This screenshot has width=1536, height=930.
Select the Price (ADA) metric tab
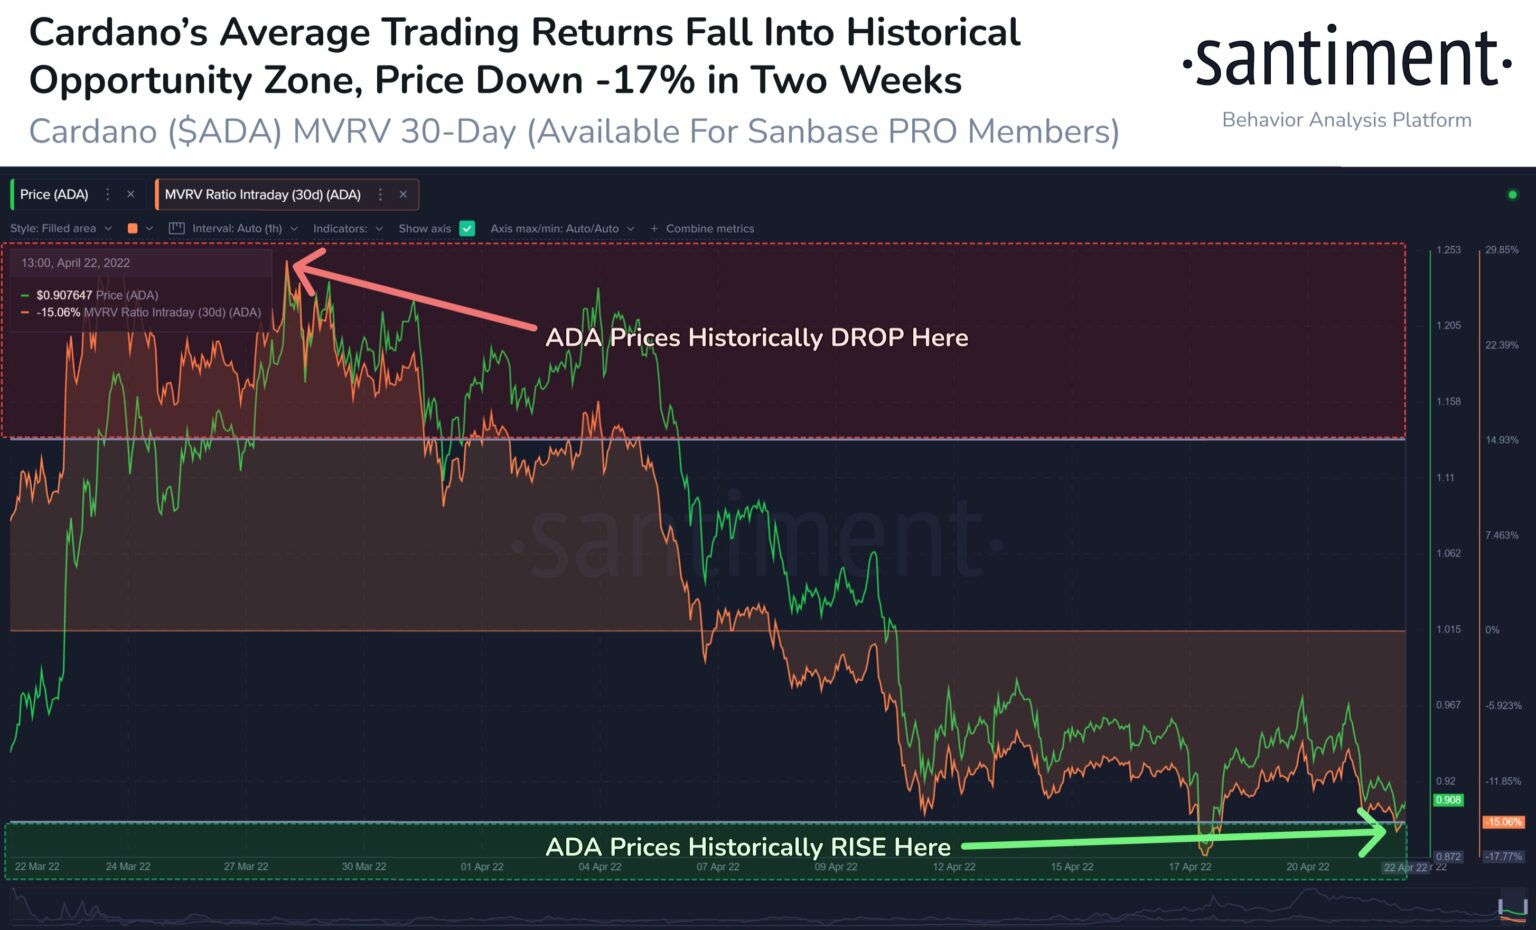click(x=55, y=194)
